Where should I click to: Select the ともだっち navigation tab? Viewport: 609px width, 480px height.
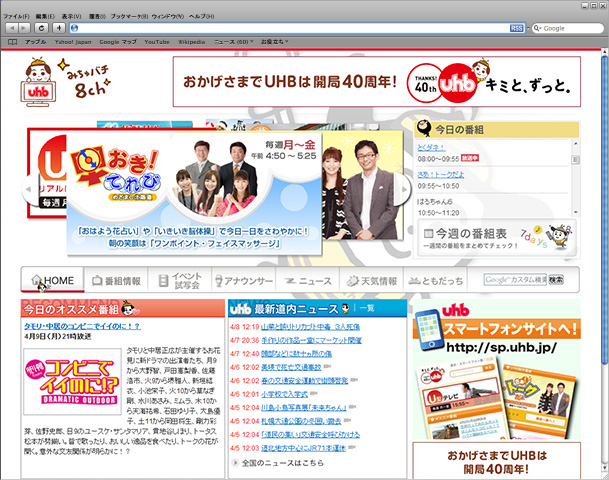click(x=435, y=280)
